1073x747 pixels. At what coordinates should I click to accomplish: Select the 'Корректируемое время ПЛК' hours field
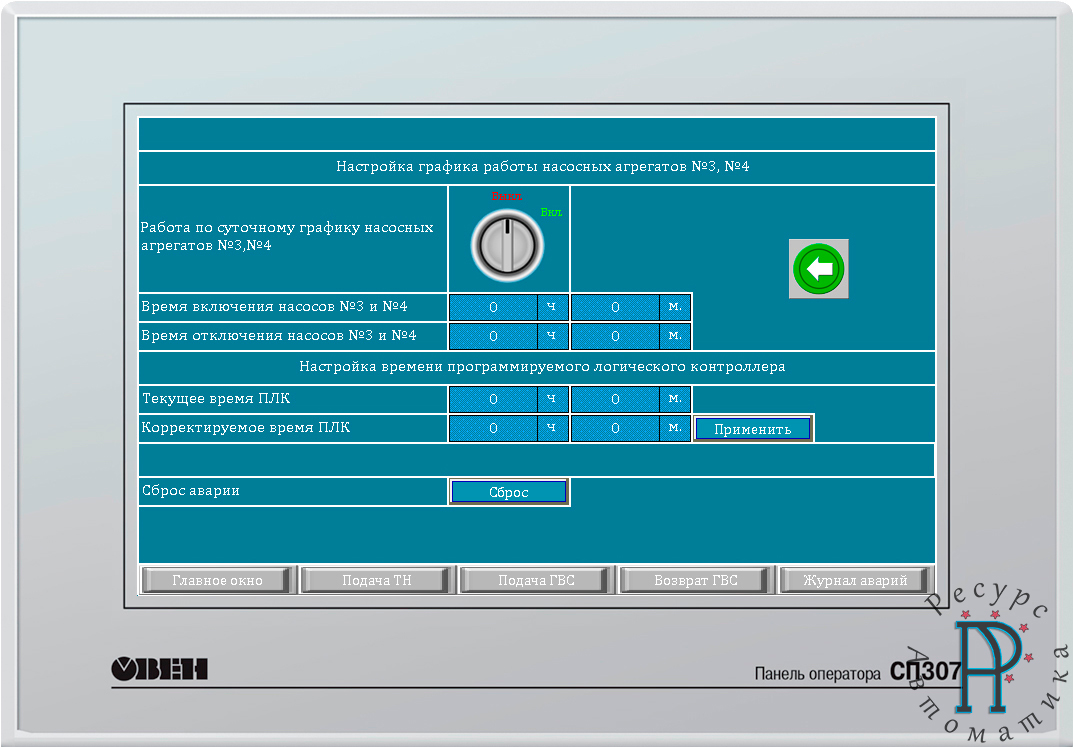pyautogui.click(x=494, y=429)
